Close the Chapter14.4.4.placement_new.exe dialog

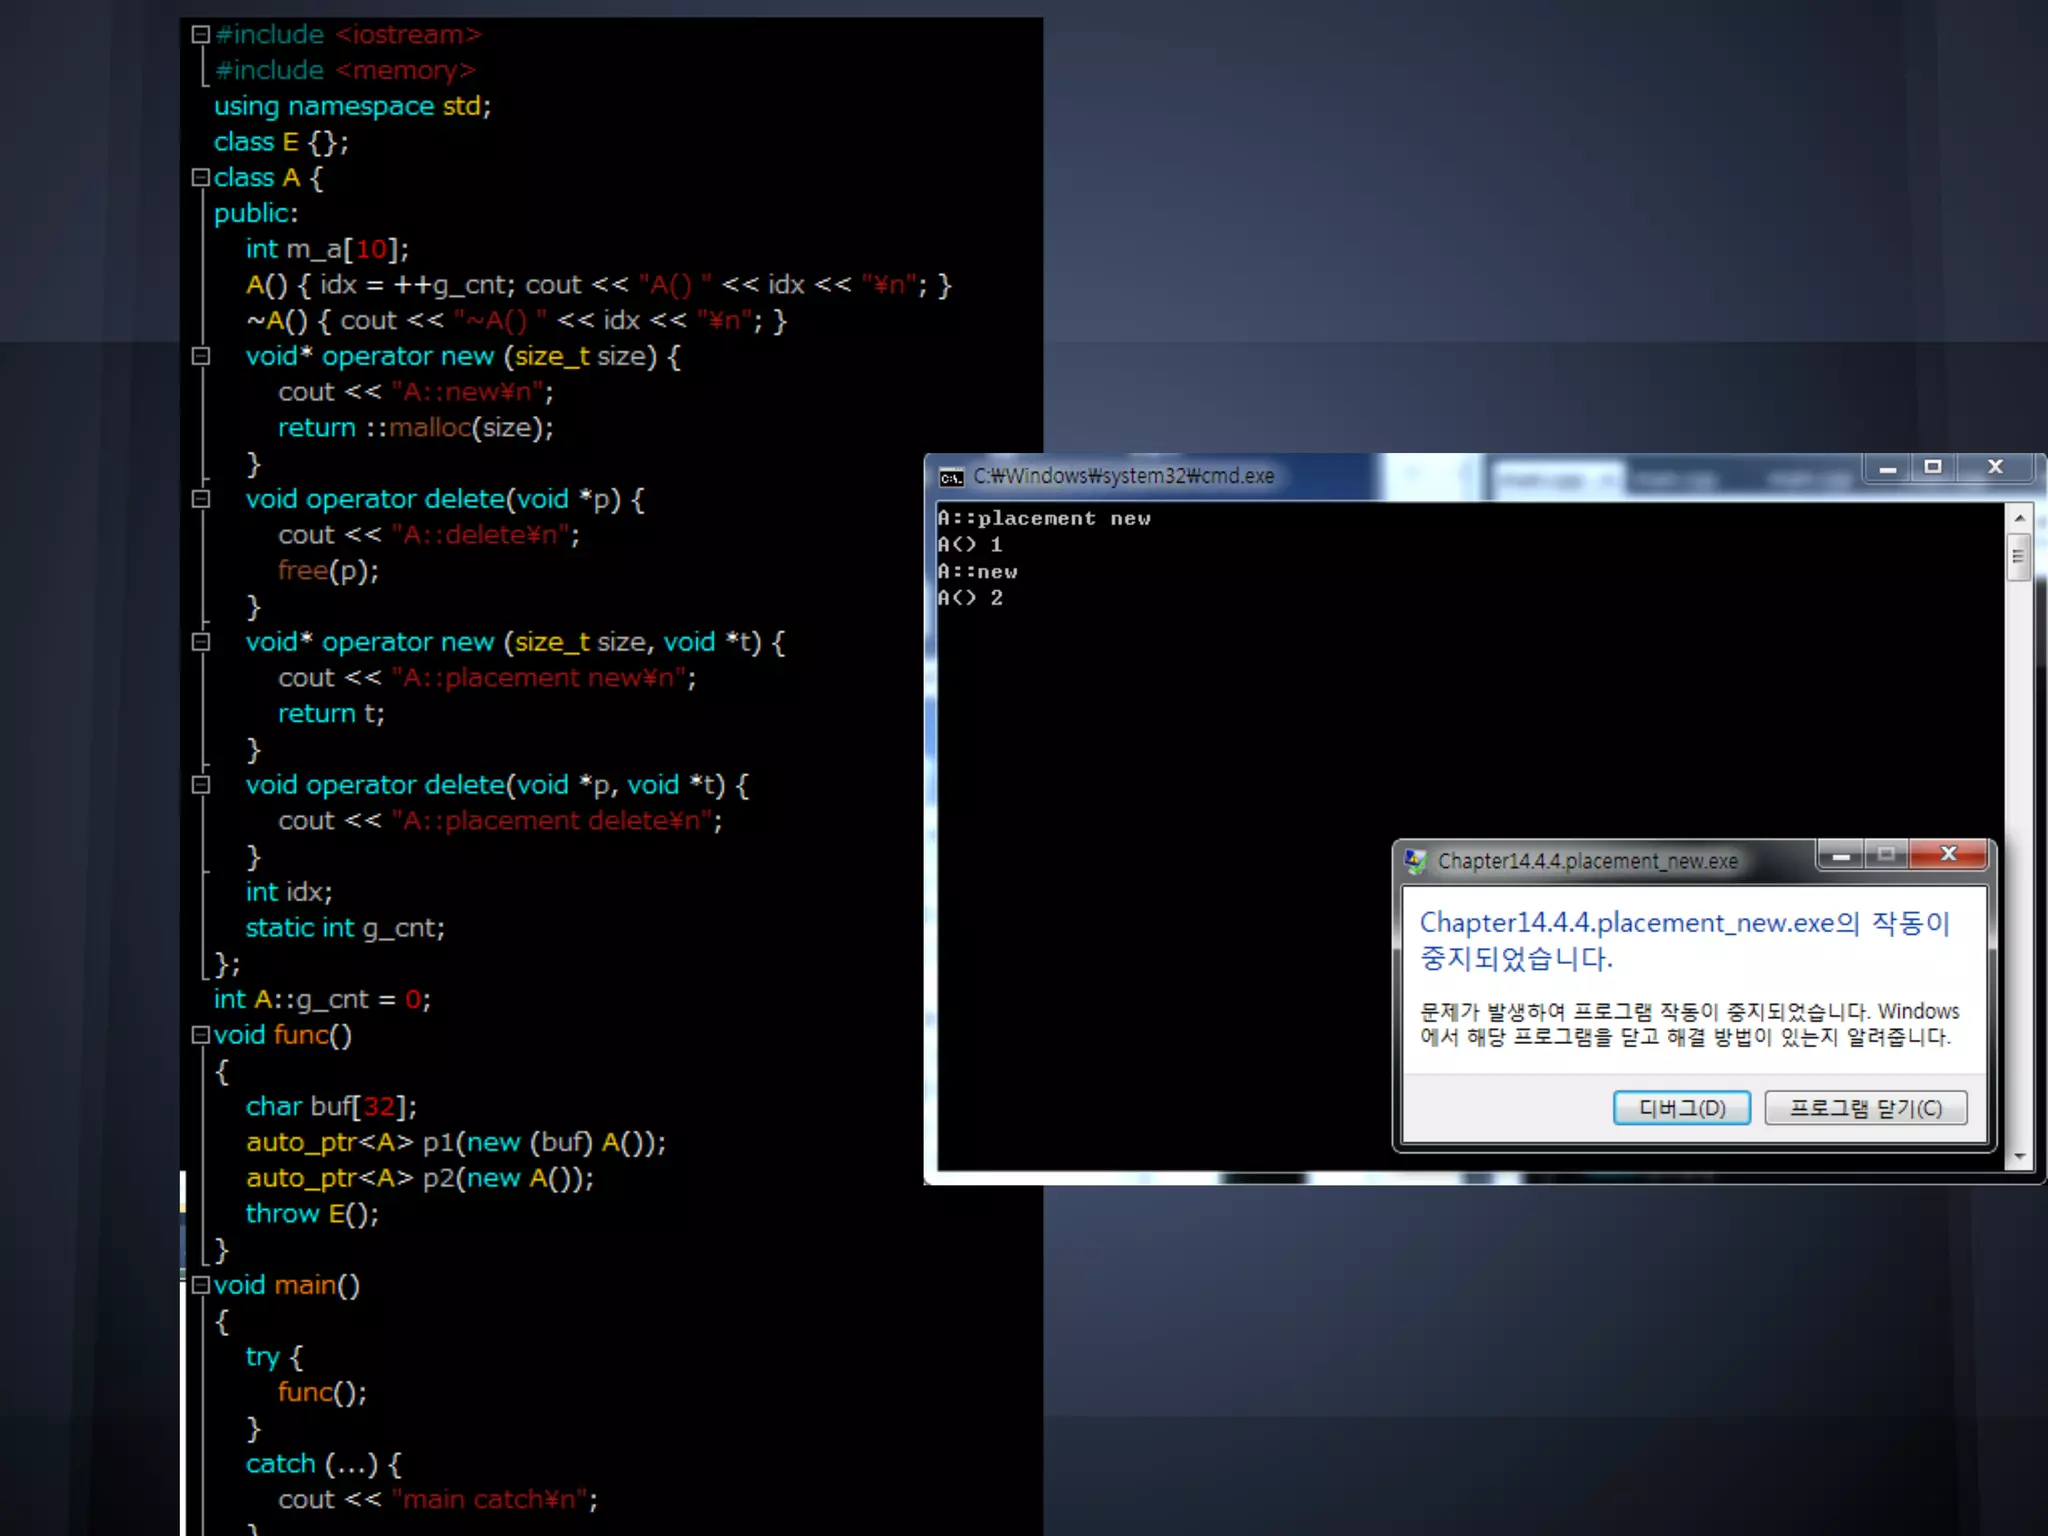pyautogui.click(x=1948, y=854)
